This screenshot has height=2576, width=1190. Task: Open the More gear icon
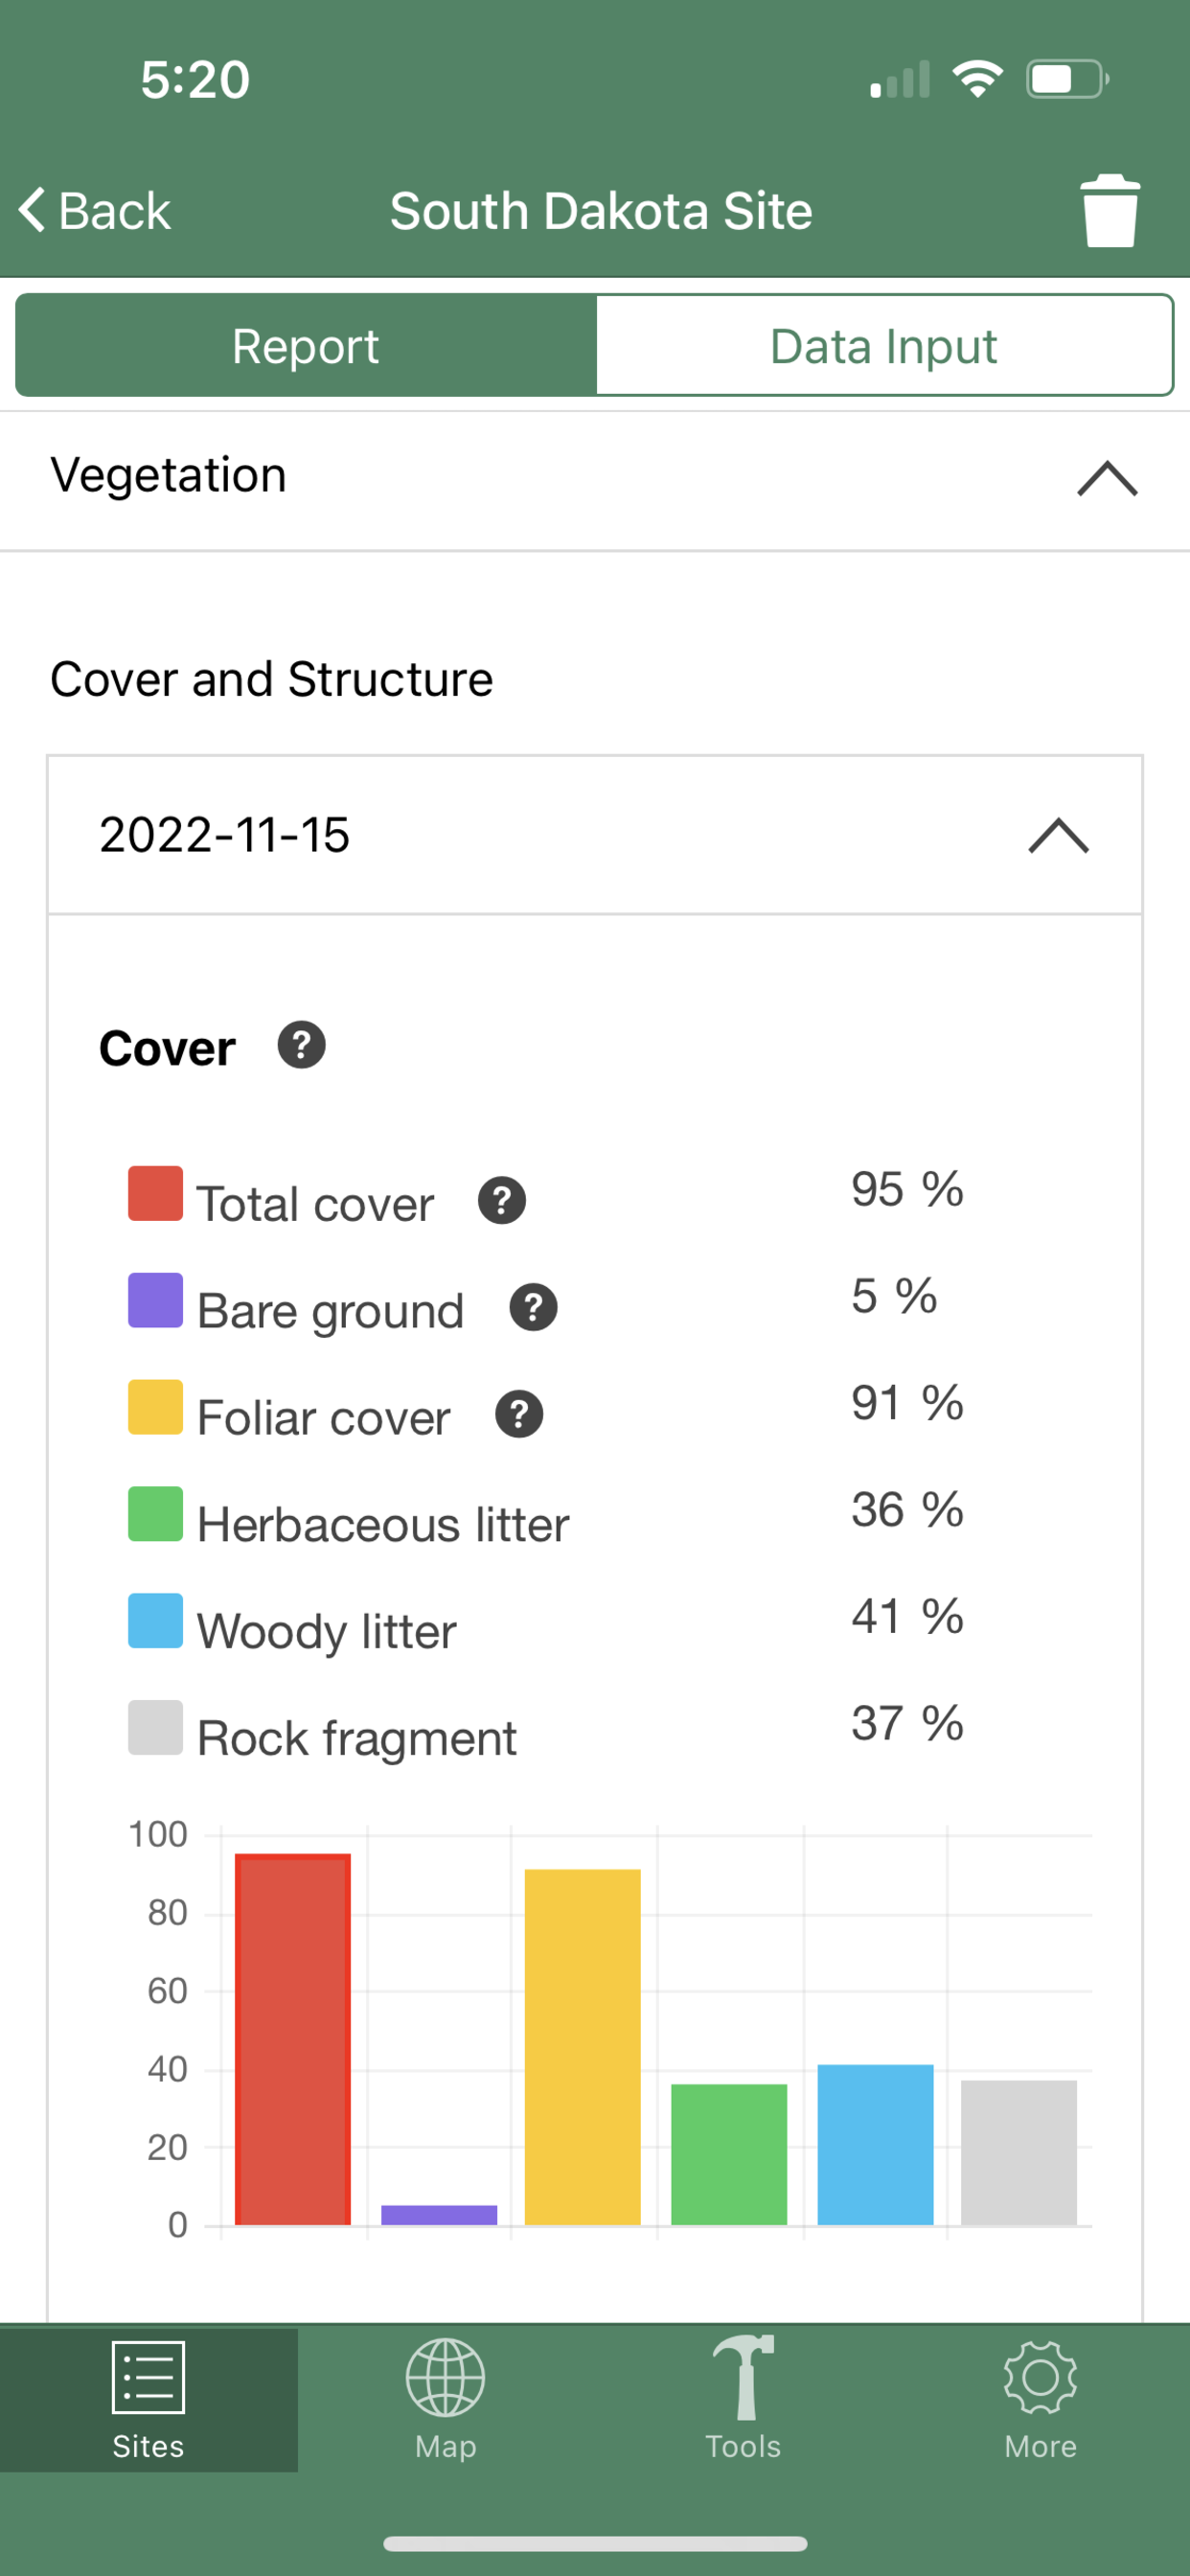(x=1041, y=2376)
